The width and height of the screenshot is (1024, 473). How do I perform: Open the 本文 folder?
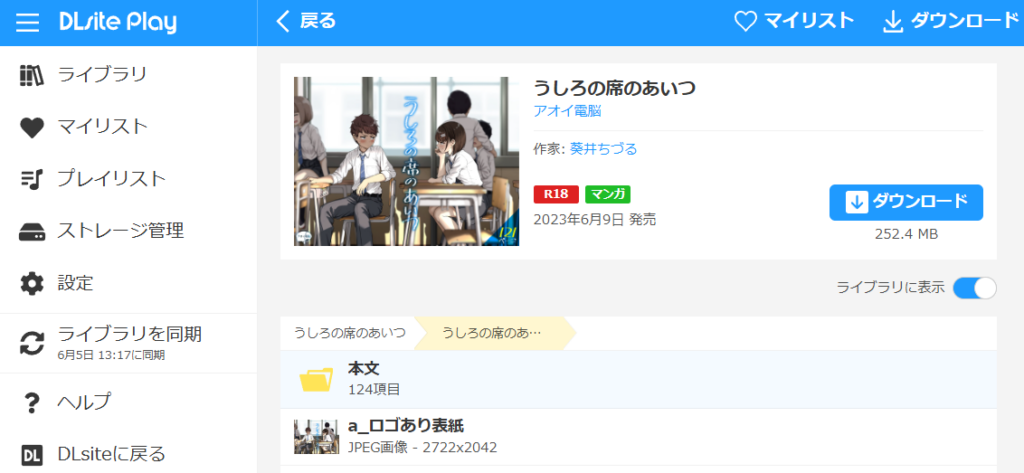[364, 378]
